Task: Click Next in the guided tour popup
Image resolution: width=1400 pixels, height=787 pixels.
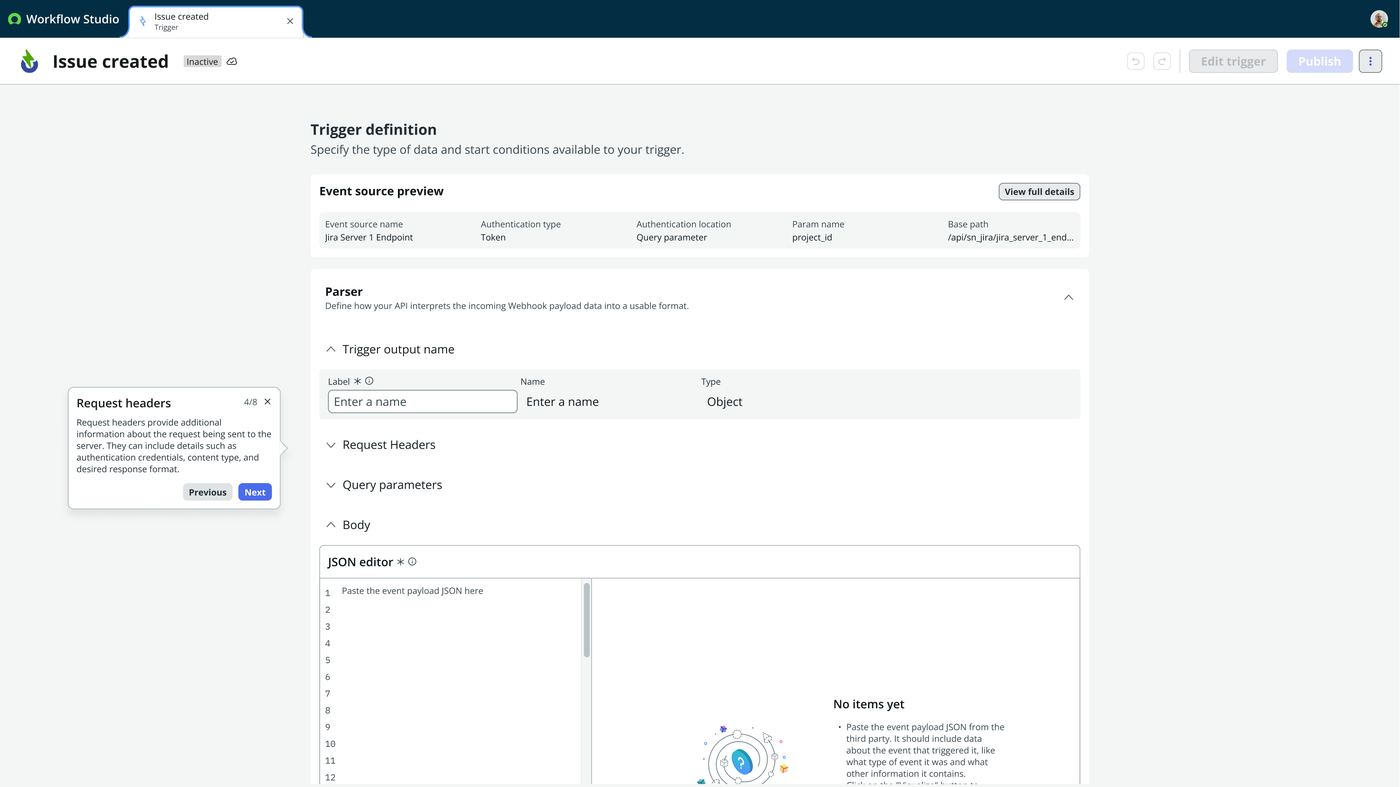Action: pos(255,492)
